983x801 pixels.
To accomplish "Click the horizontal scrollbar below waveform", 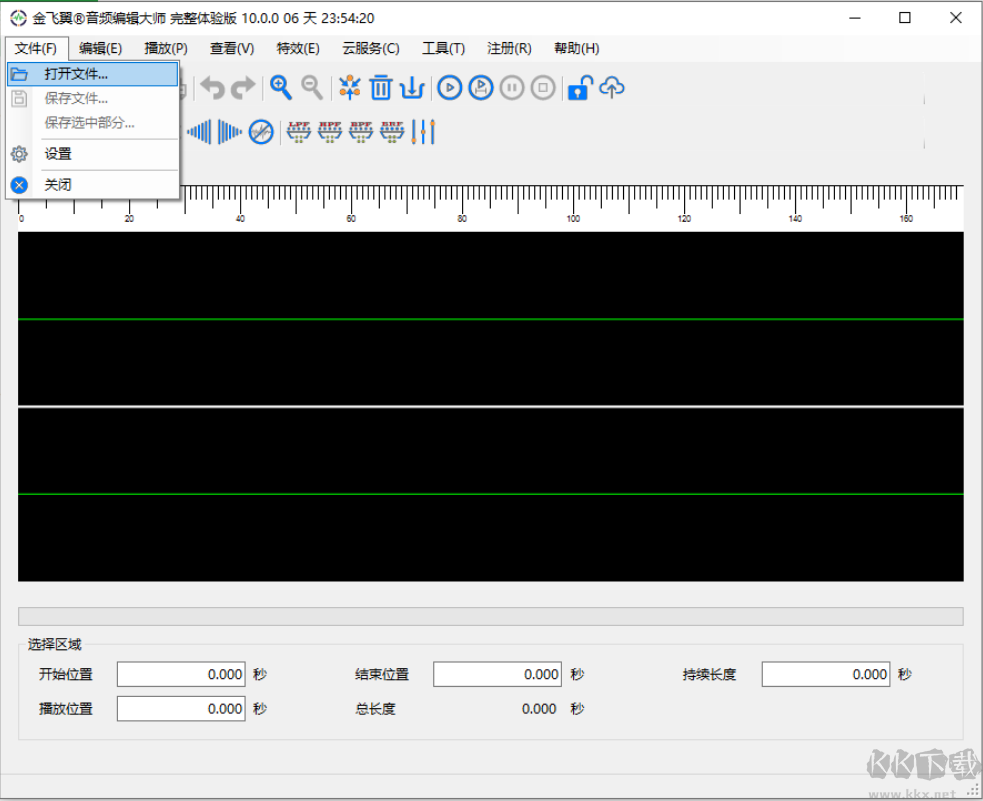I will [x=490, y=616].
